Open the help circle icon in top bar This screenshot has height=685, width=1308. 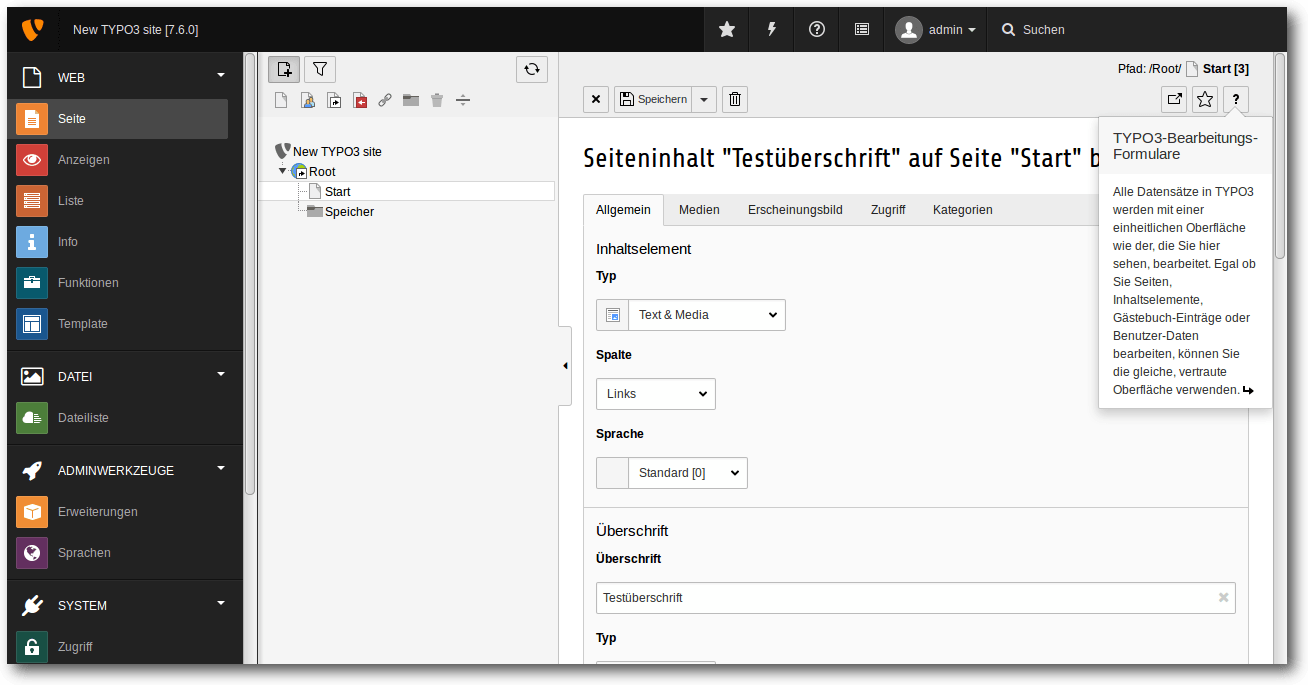[817, 30]
